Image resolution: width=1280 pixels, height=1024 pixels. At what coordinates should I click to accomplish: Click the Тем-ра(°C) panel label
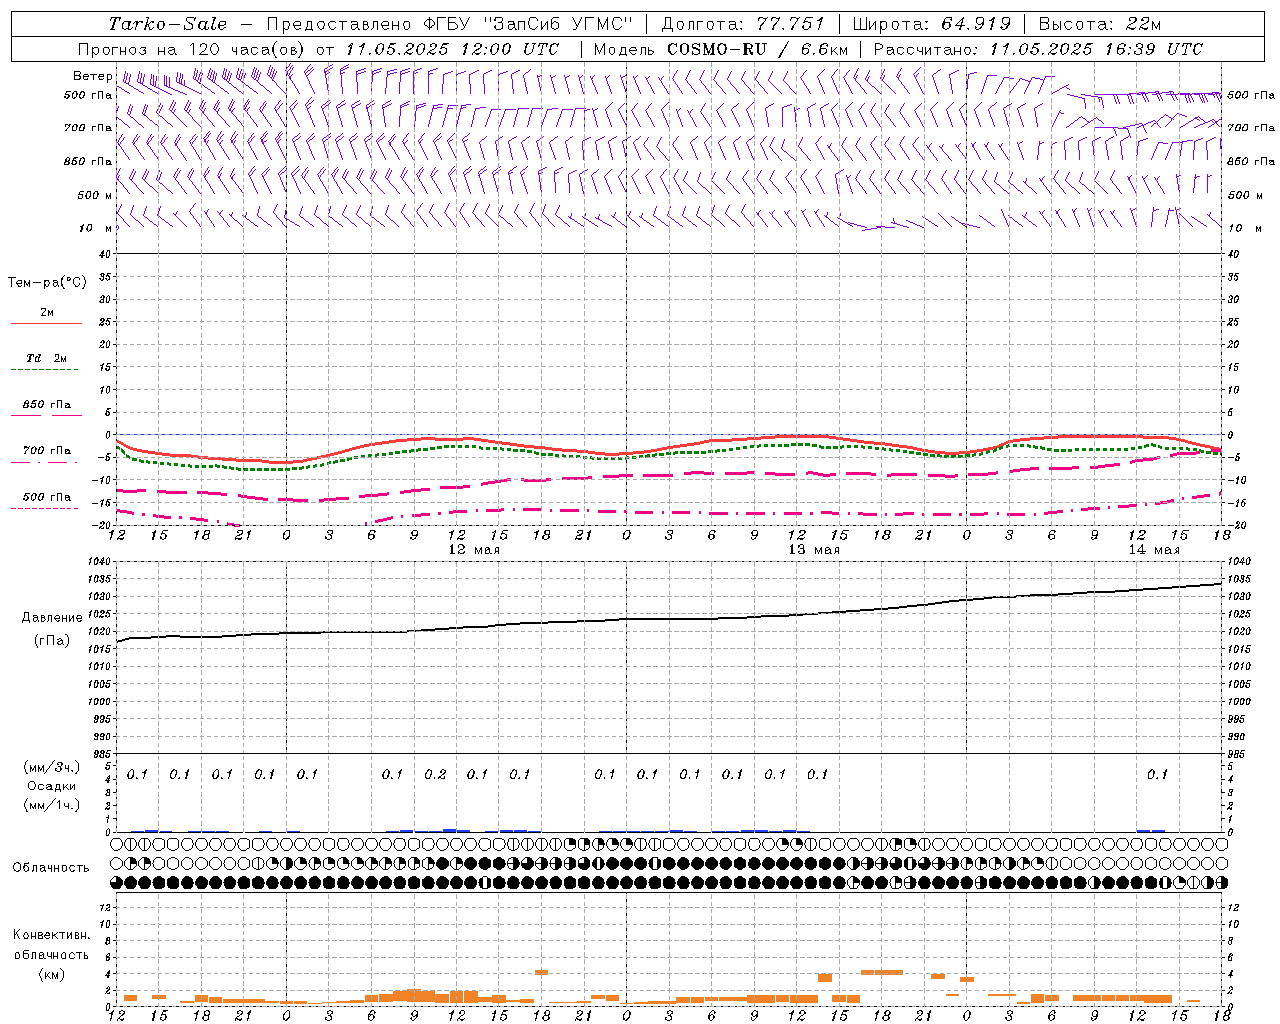pos(47,283)
